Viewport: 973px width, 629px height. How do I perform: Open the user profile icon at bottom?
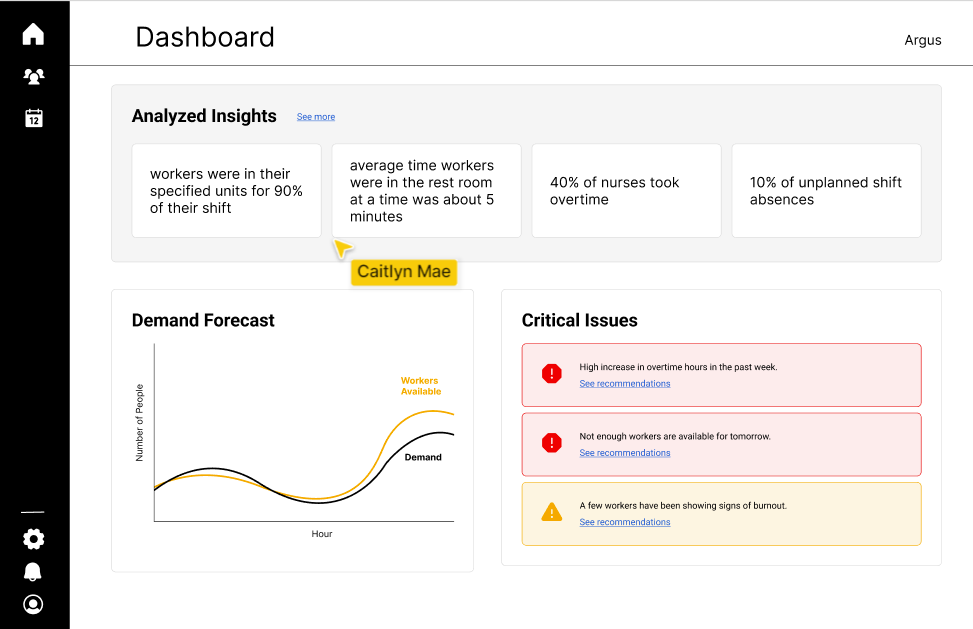click(33, 604)
